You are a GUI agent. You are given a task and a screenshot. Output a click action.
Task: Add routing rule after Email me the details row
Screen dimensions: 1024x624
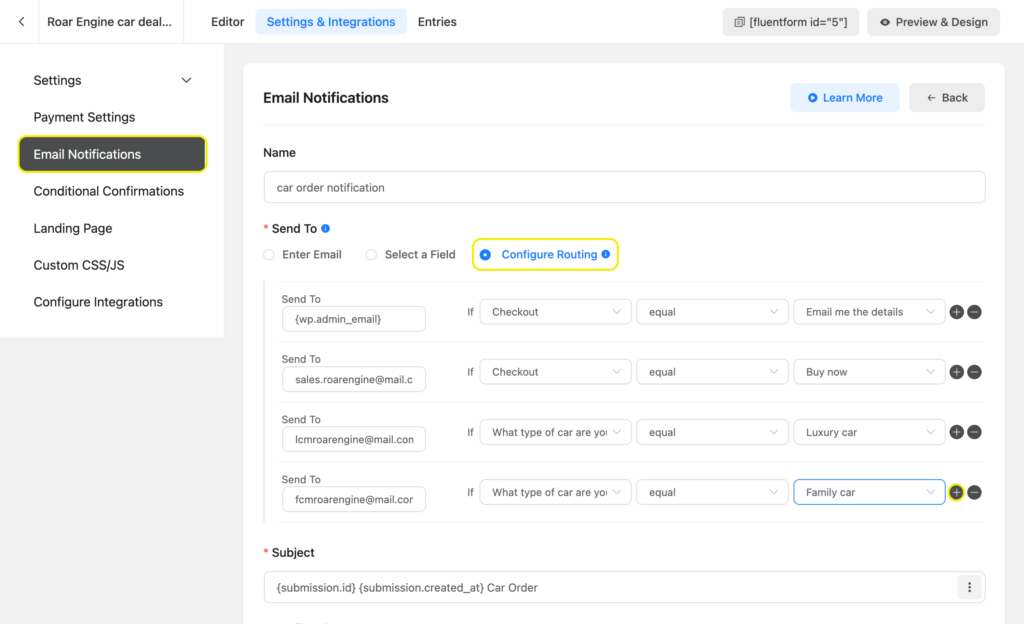[x=957, y=312]
